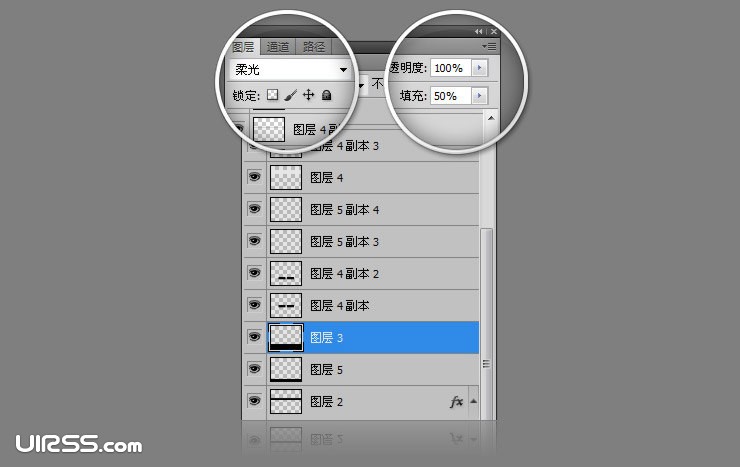This screenshot has height=467, width=740.
Task: Hide the 图层 3 layer with eye icon
Action: coord(254,337)
